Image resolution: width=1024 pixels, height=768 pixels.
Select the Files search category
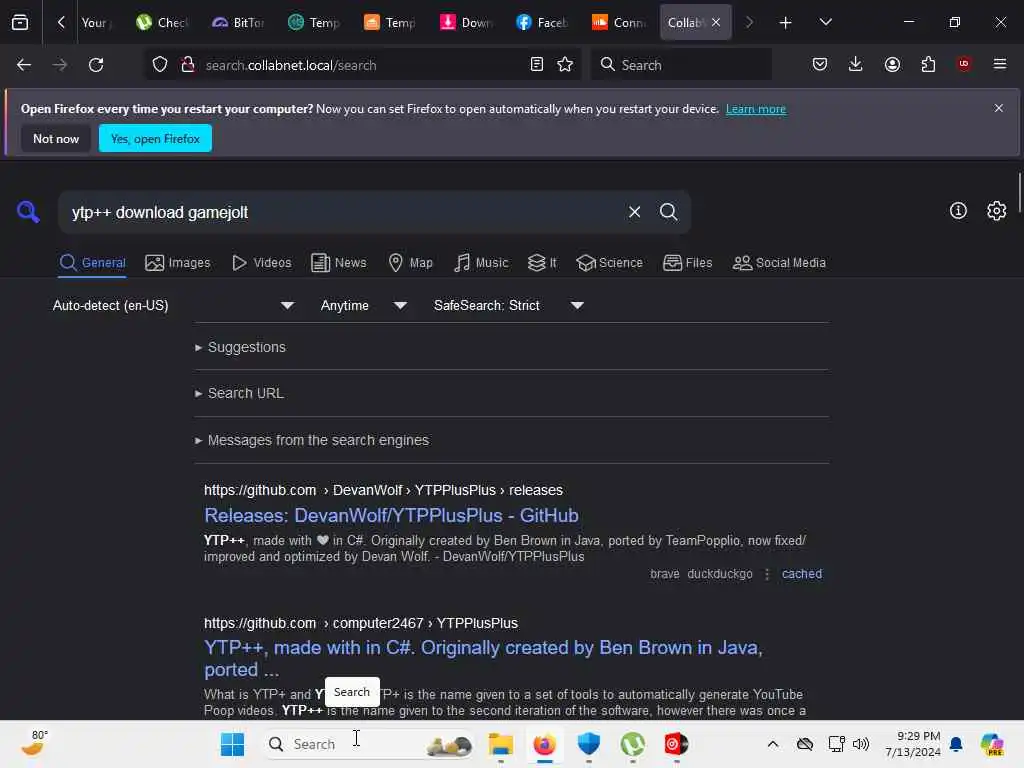pos(687,263)
